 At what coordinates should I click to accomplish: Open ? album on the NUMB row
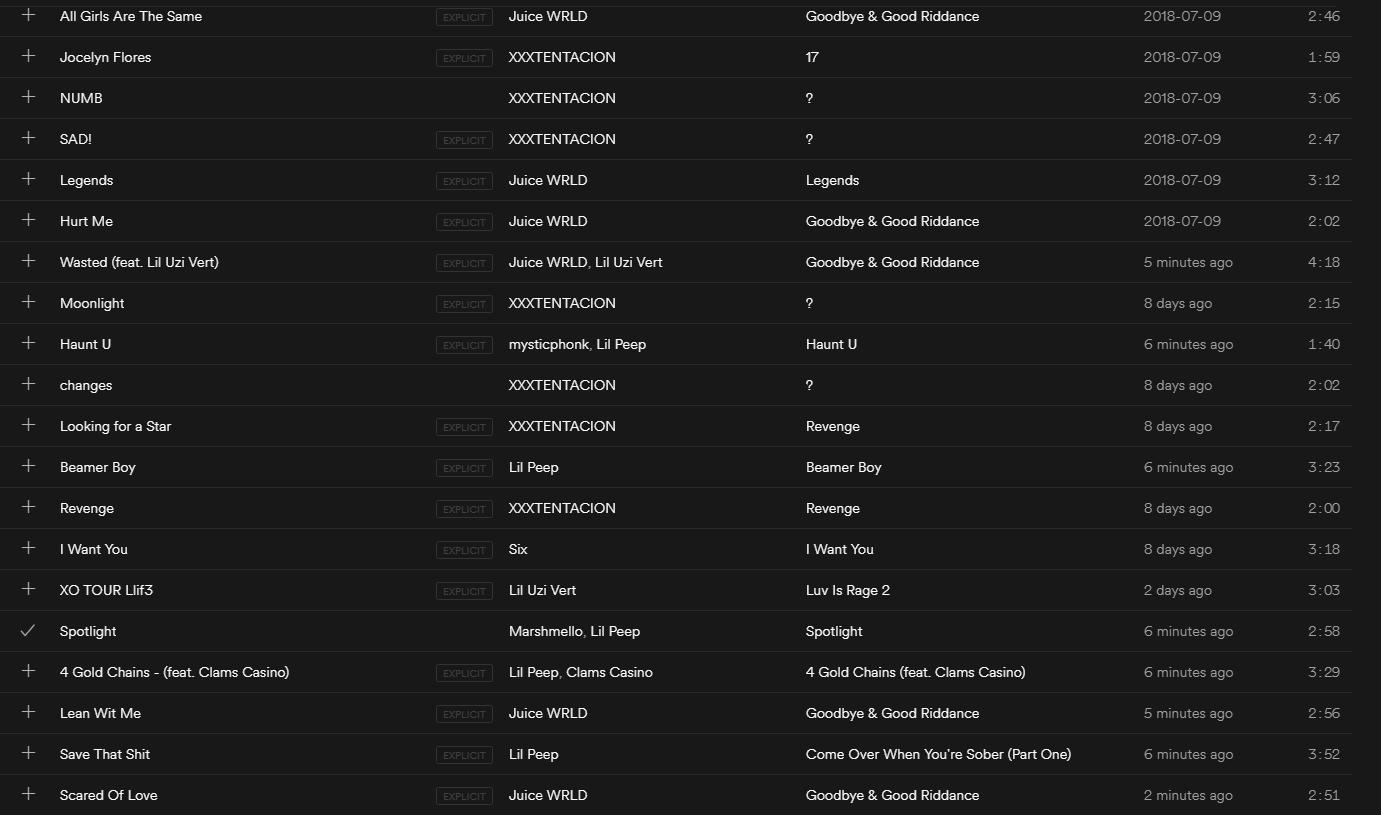coord(809,98)
